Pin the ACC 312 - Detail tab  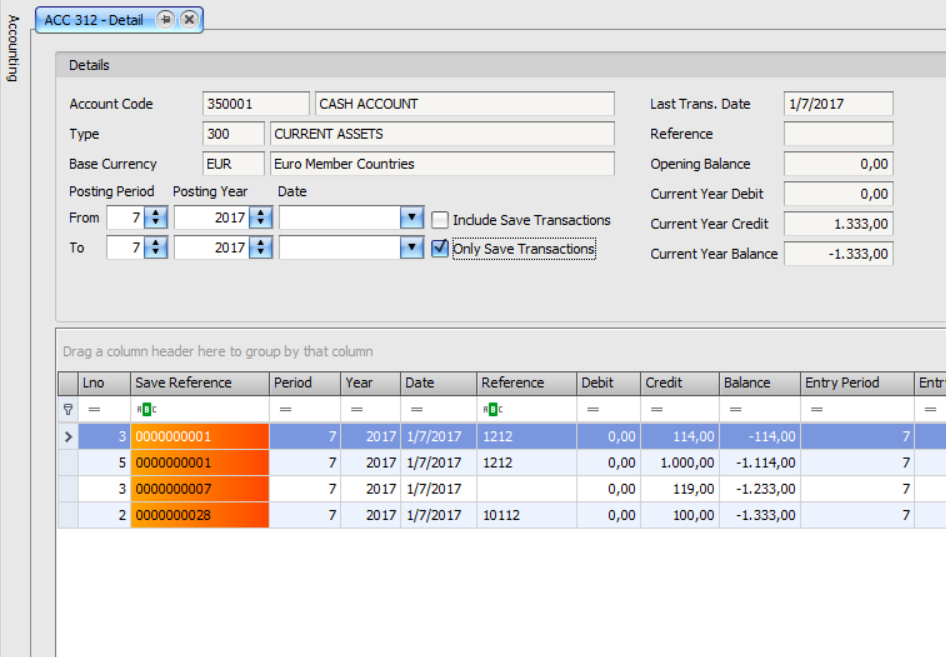[166, 19]
